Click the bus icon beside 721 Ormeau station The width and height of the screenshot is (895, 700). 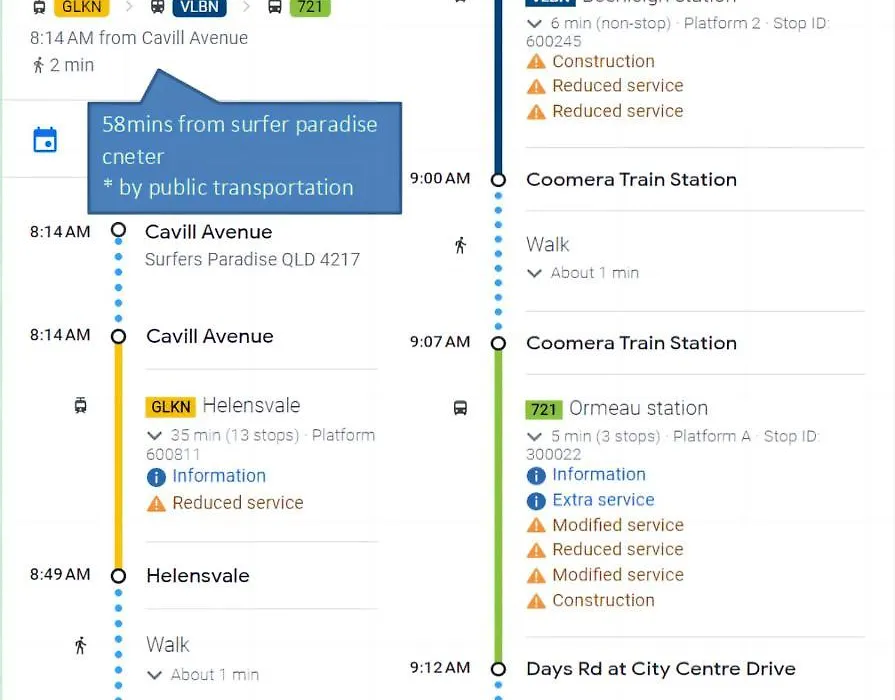coord(460,408)
